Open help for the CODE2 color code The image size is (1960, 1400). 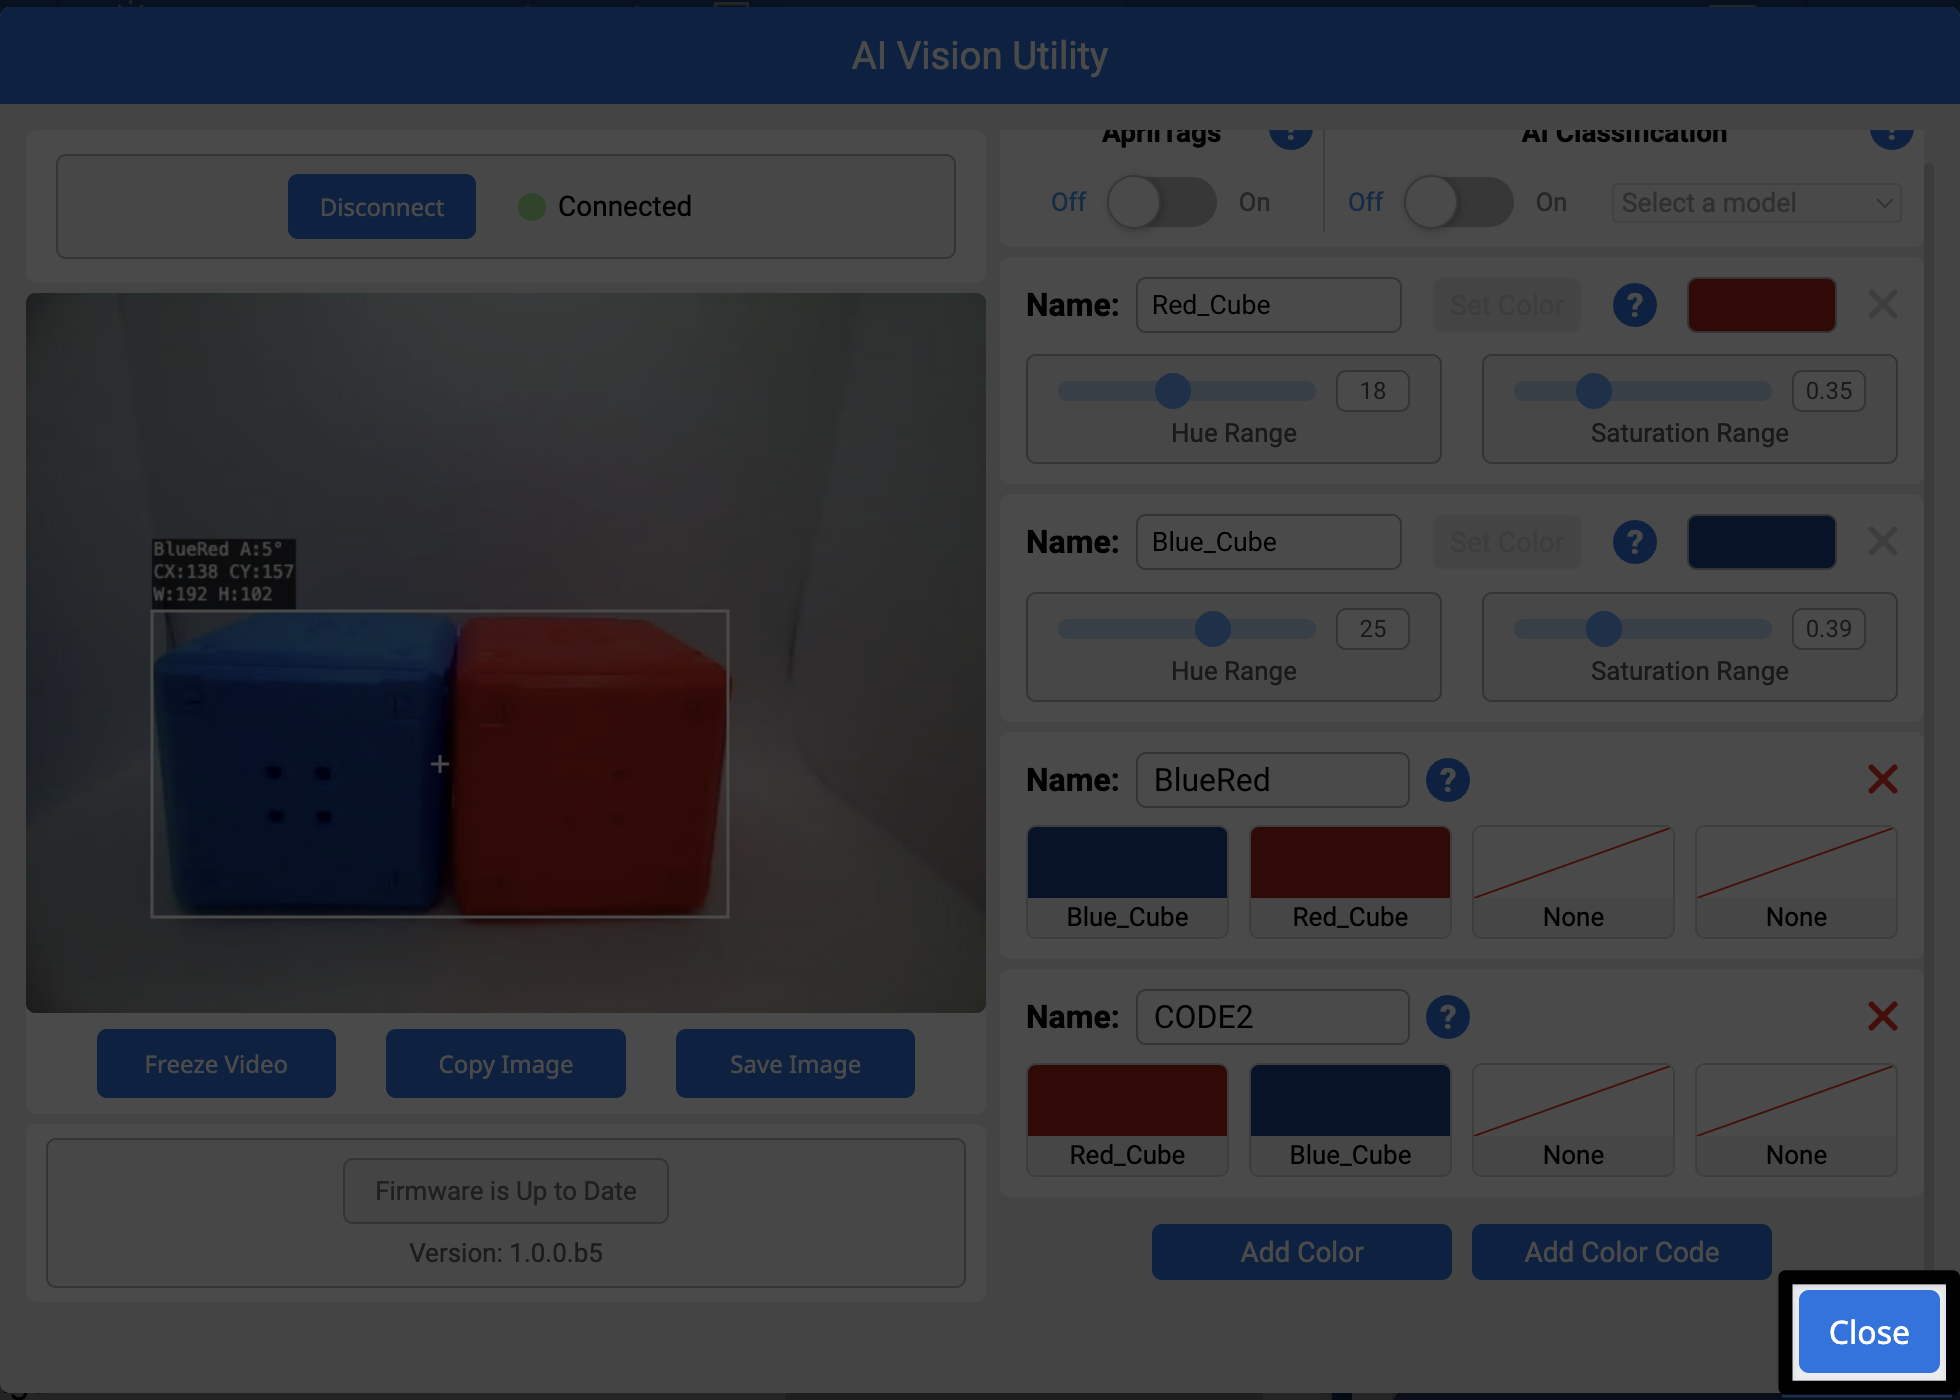point(1448,1016)
